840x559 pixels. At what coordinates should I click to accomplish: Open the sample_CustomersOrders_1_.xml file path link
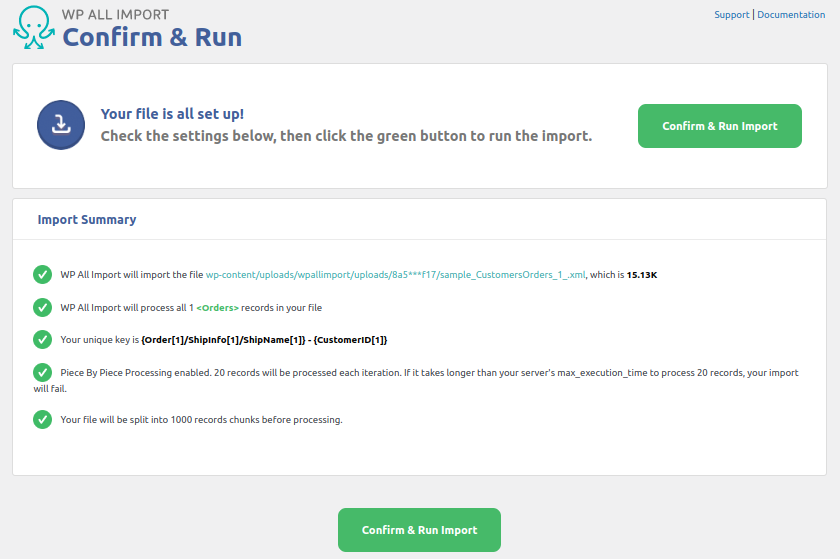pyautogui.click(x=395, y=274)
